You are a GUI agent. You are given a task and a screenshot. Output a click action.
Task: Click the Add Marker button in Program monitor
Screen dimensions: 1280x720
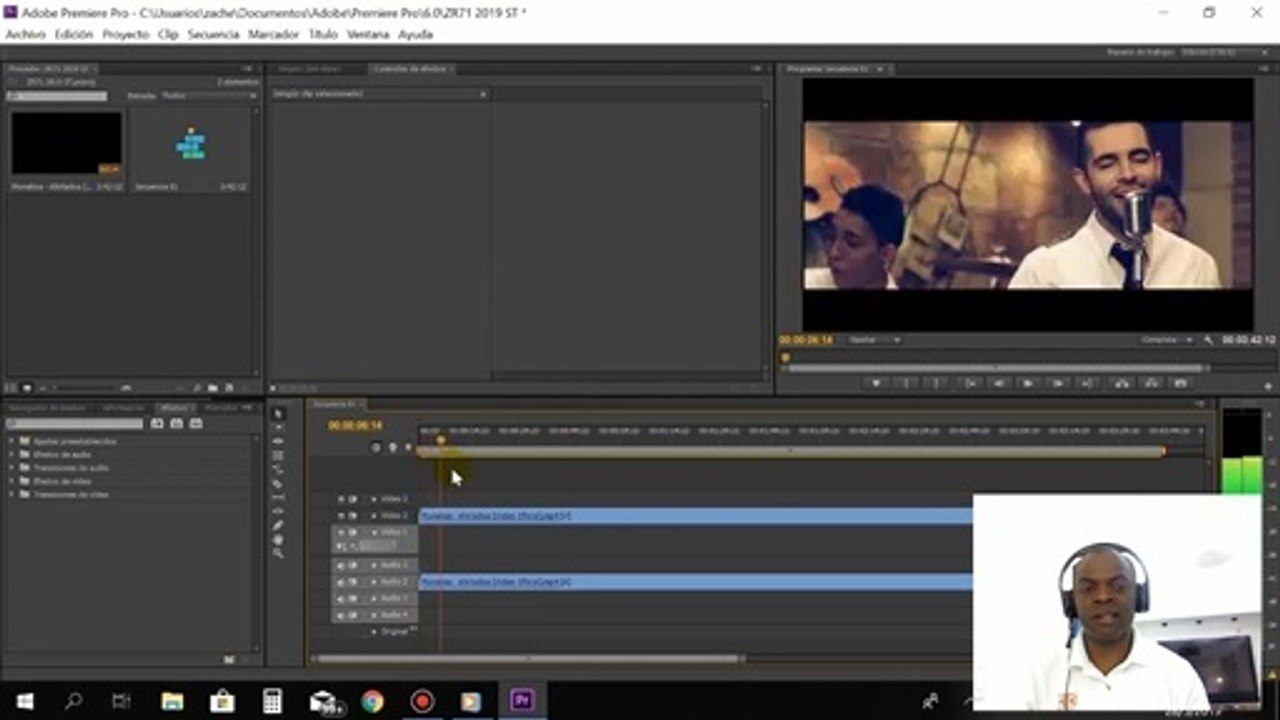[877, 383]
